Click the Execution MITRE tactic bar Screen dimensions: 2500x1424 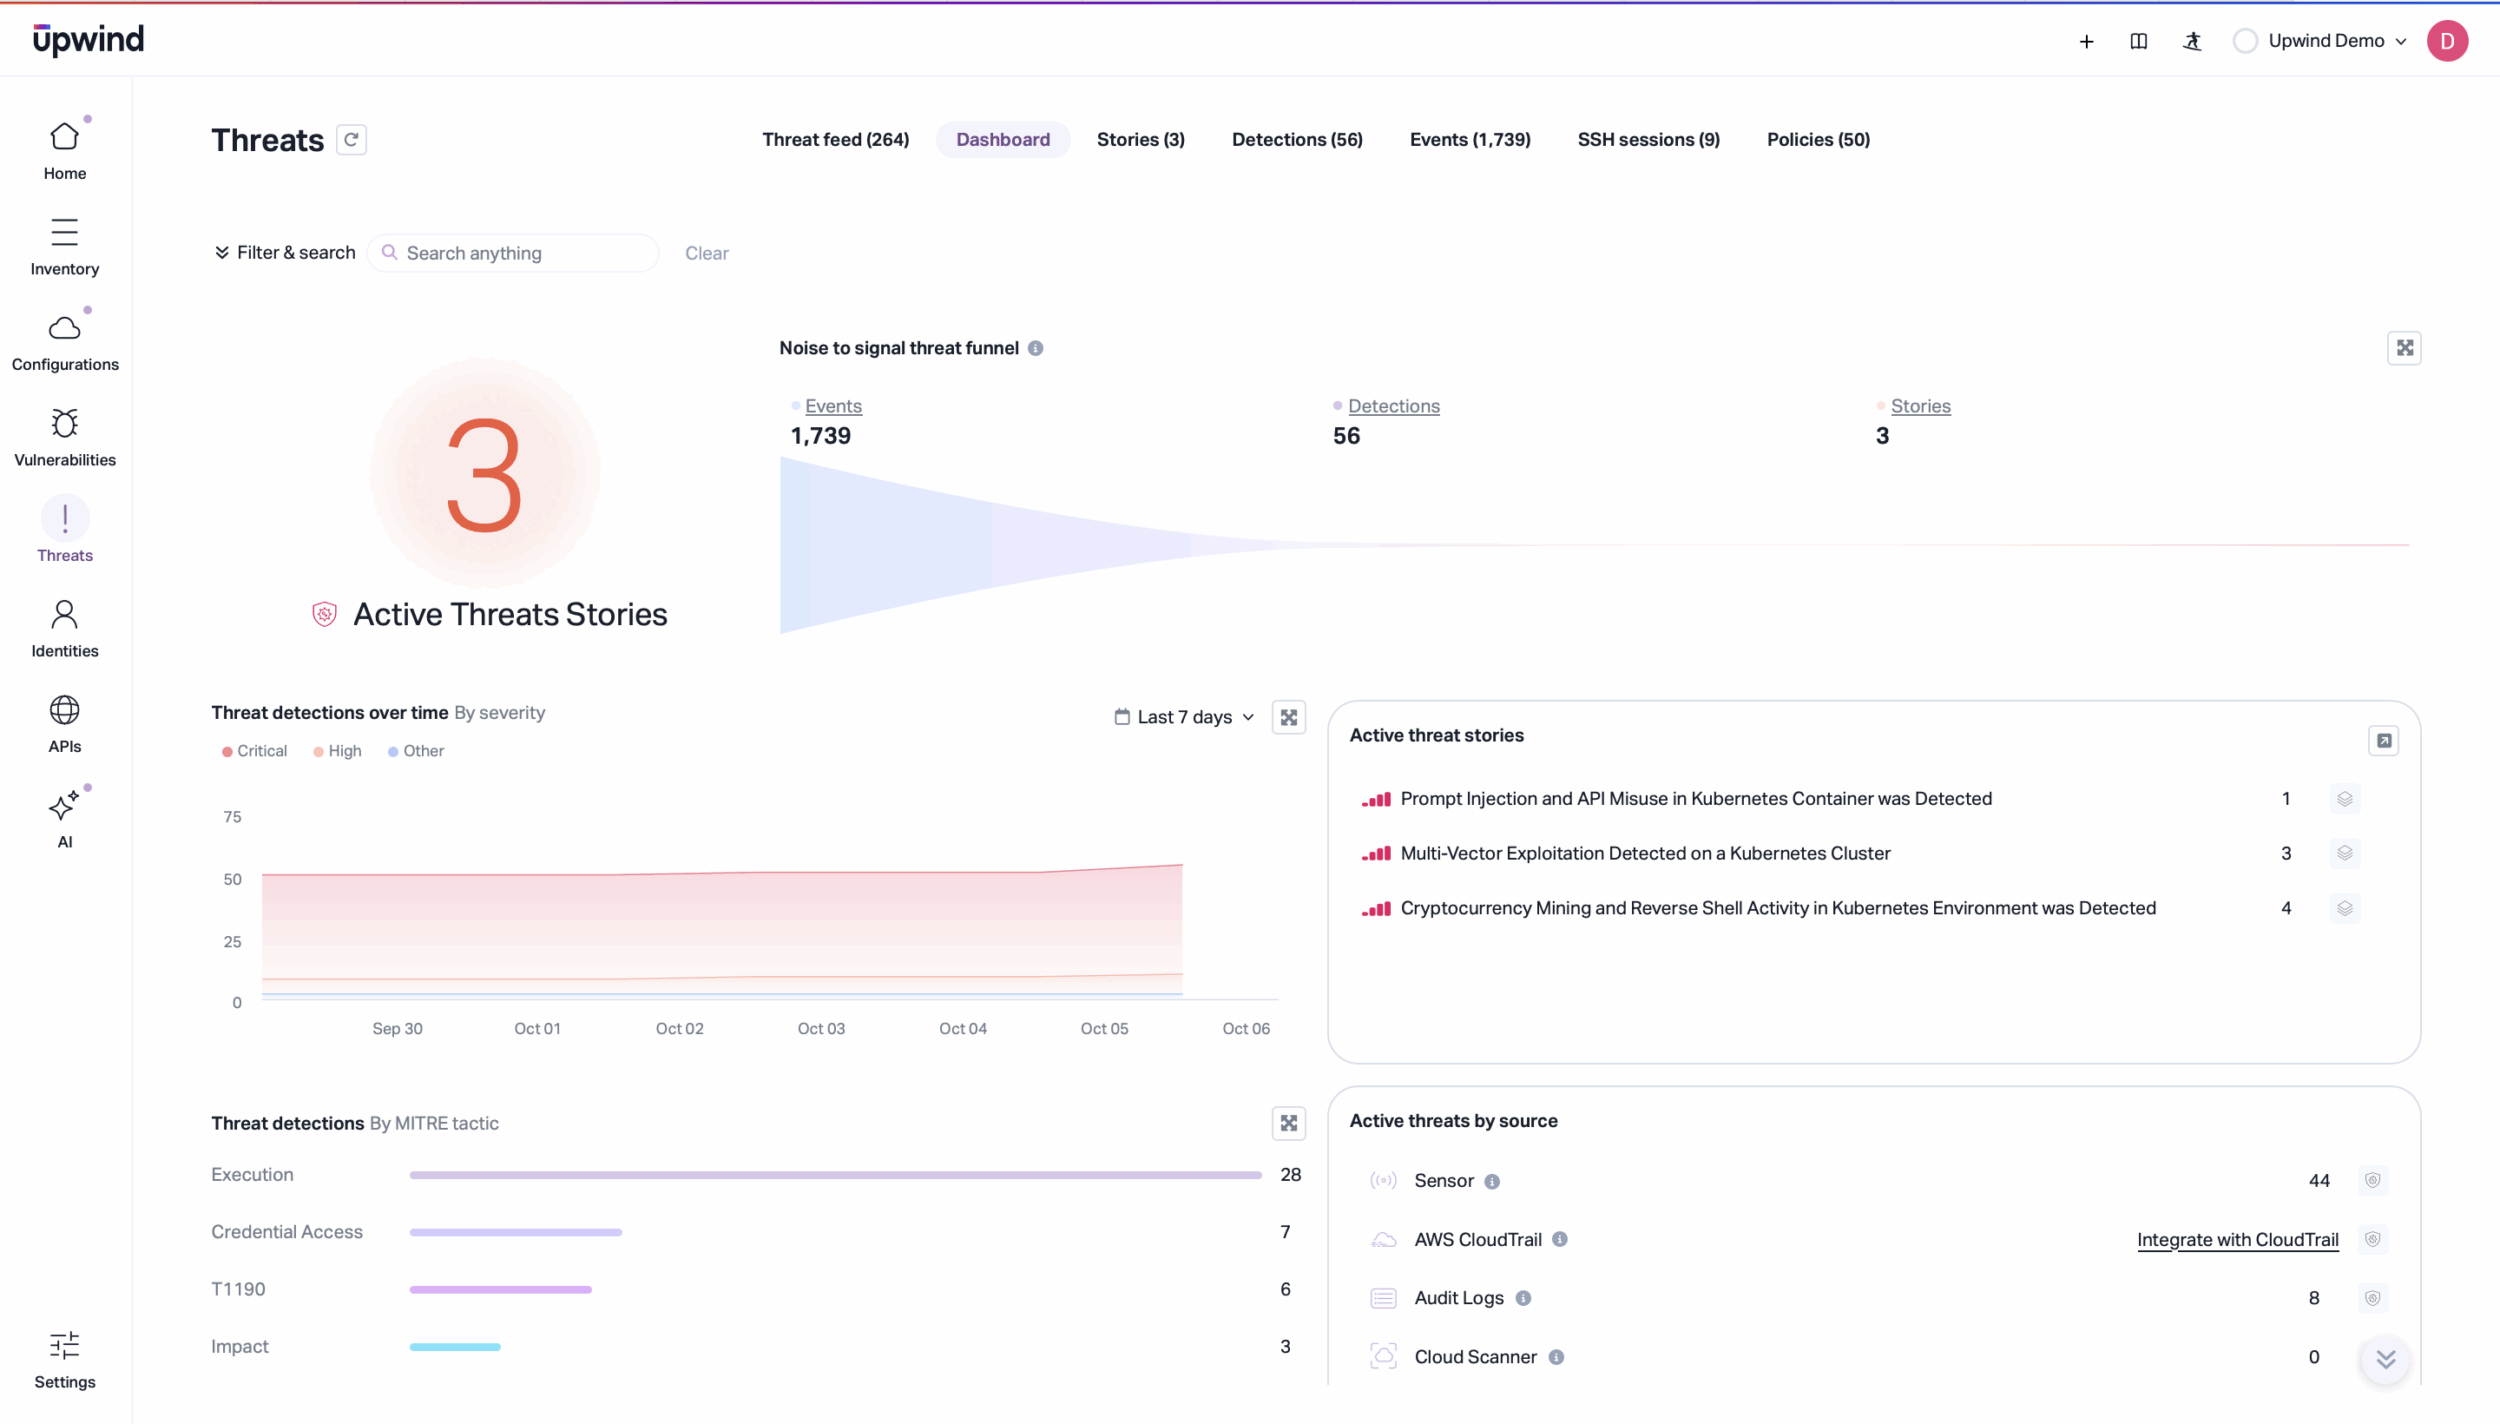point(835,1175)
